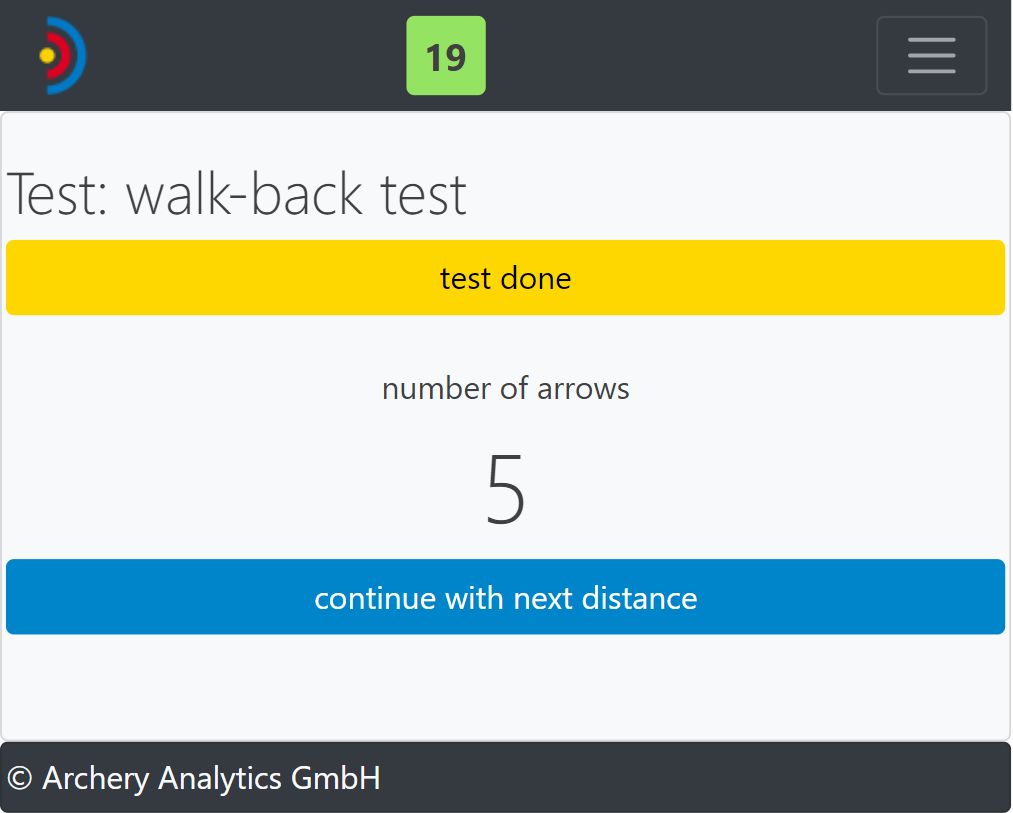Viewport: 1013px width, 813px height.
Task: Click continue with next distance
Action: point(505,597)
